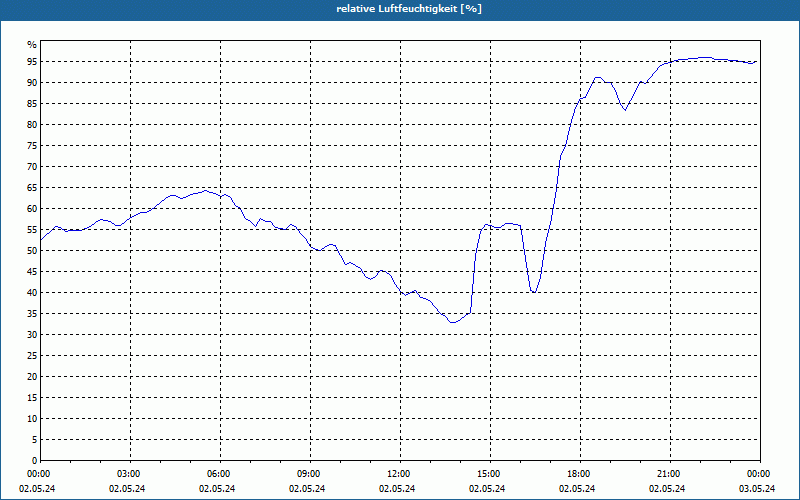Click the Y-axis value 50
This screenshot has height=500, width=800.
click(x=32, y=251)
